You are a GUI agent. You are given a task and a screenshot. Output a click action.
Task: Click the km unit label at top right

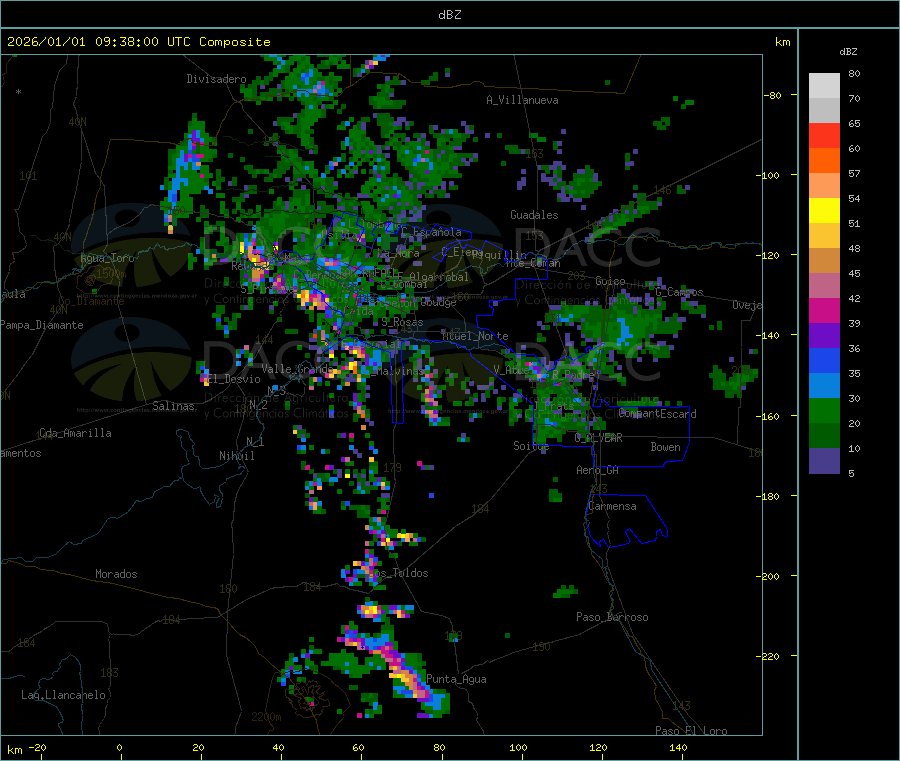[782, 42]
